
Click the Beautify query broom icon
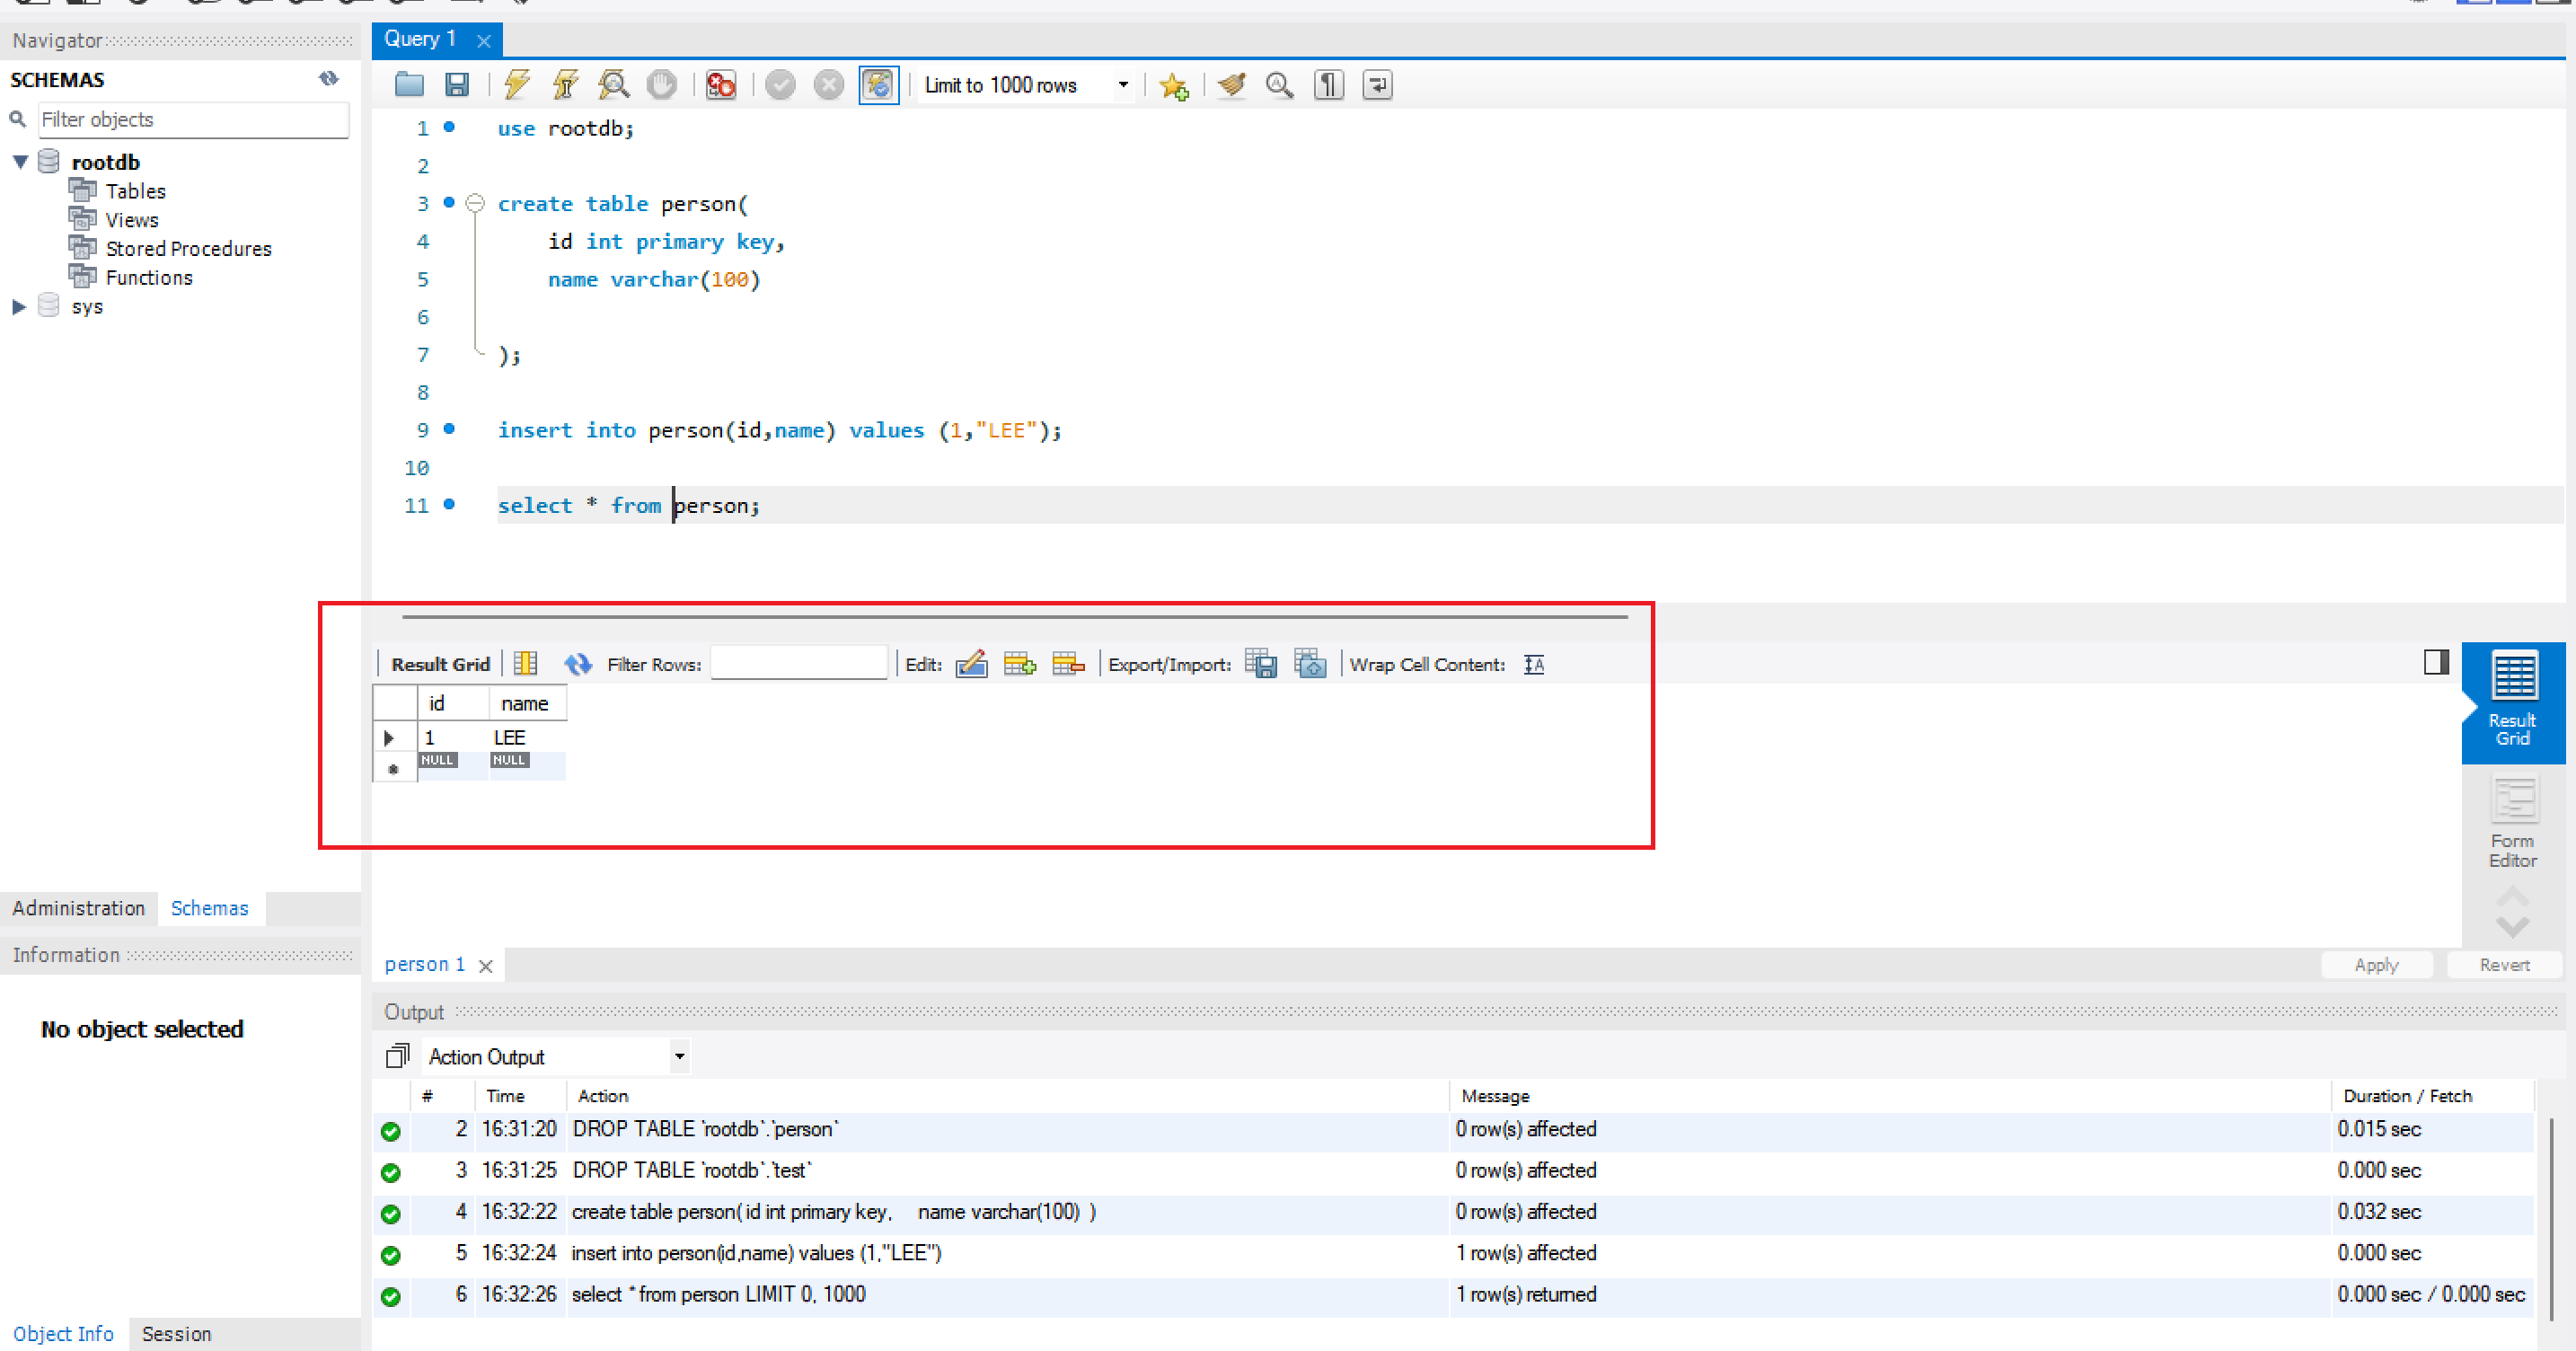point(1232,85)
